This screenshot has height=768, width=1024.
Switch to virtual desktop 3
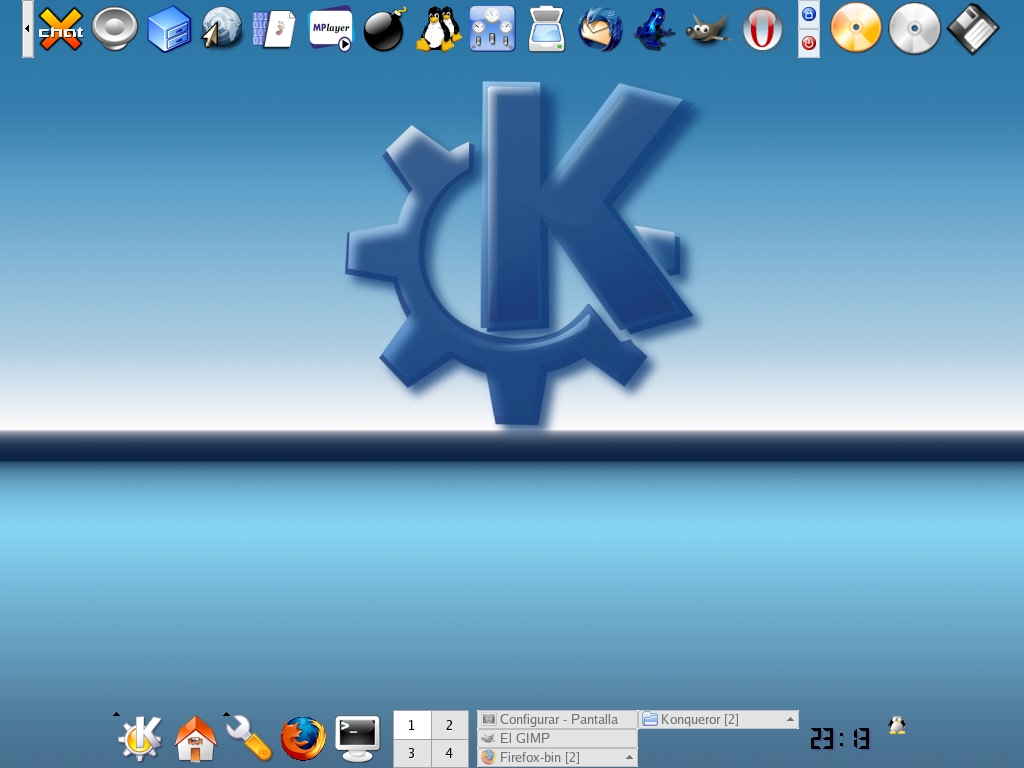[x=411, y=753]
